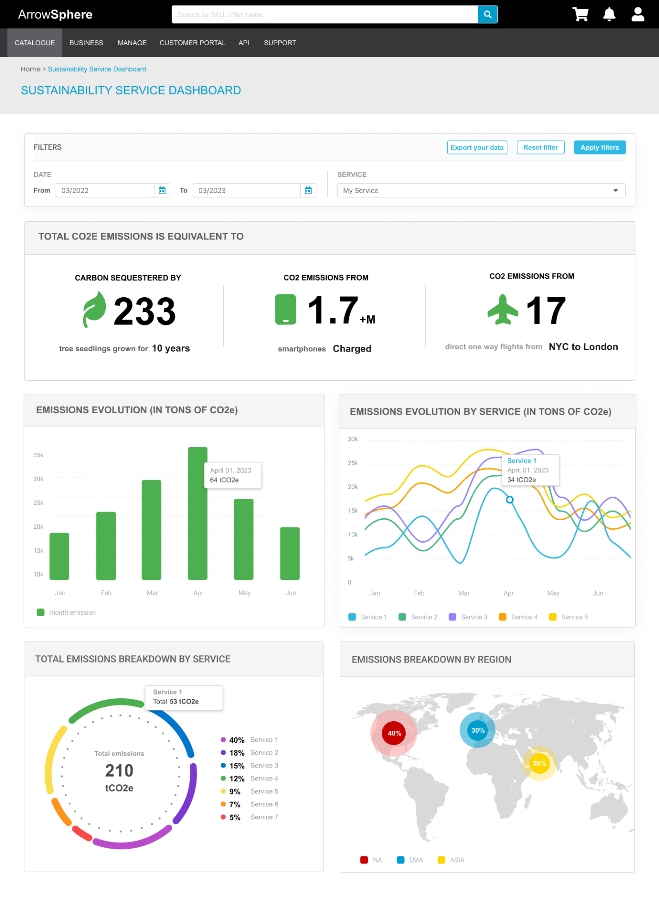Click the Apply filters button

[599, 147]
